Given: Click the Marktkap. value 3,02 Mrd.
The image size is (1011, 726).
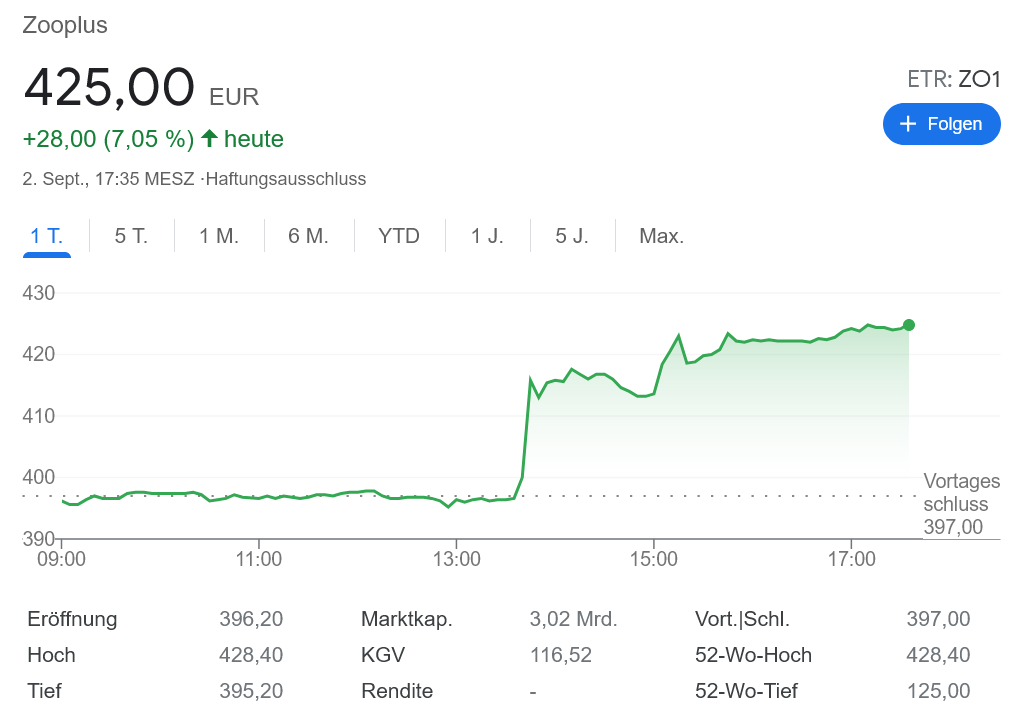Looking at the screenshot, I should click(573, 619).
